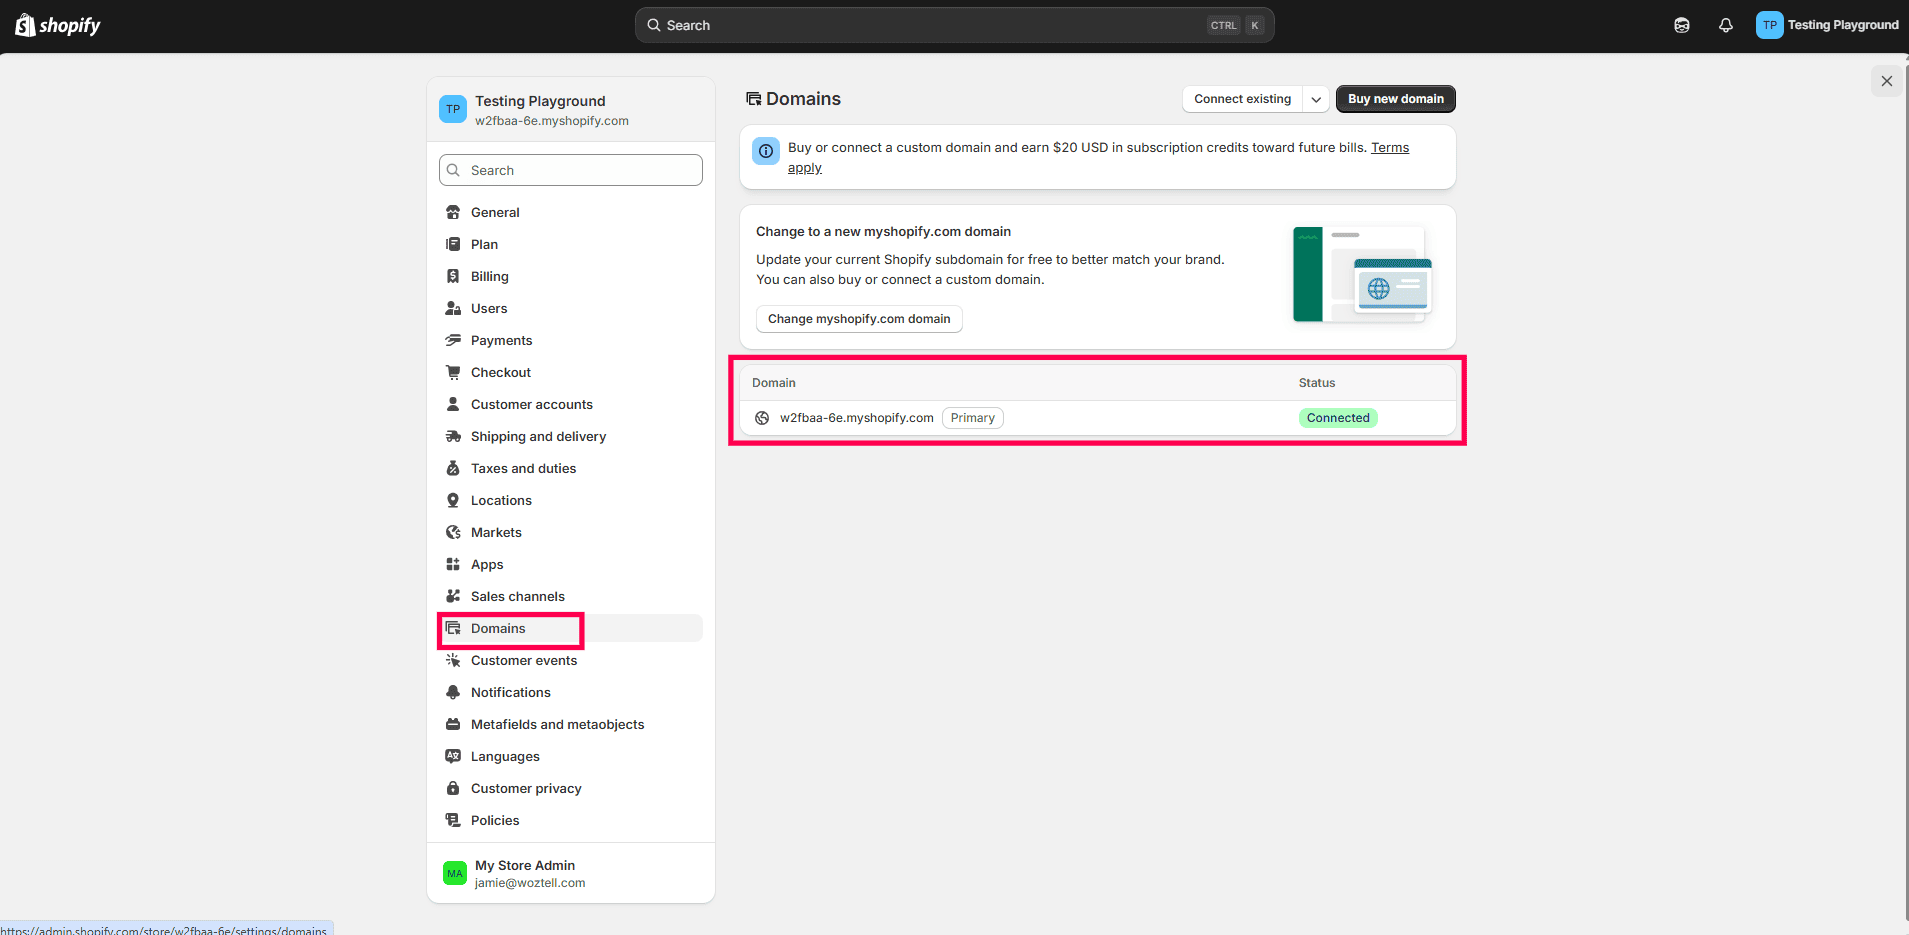Open the Sidekick assistant icon in top bar
The image size is (1909, 935).
click(x=1681, y=25)
